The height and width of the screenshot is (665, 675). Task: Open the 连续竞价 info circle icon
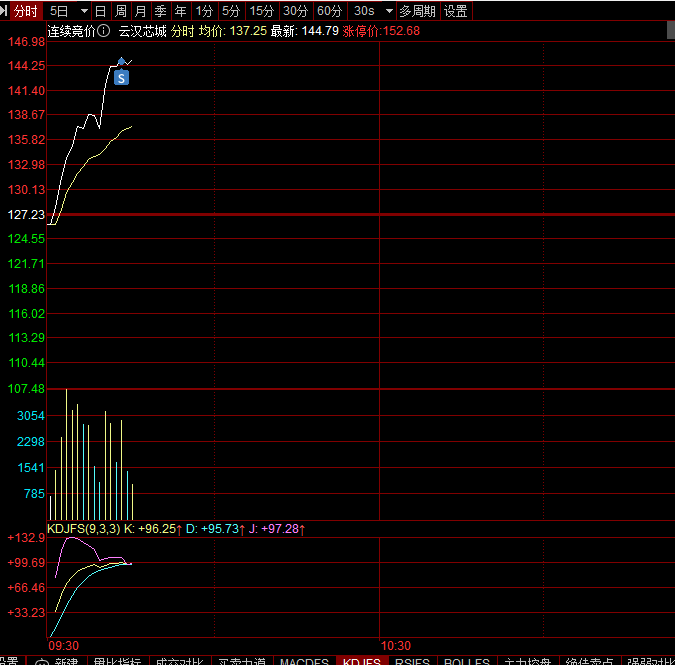click(x=103, y=31)
